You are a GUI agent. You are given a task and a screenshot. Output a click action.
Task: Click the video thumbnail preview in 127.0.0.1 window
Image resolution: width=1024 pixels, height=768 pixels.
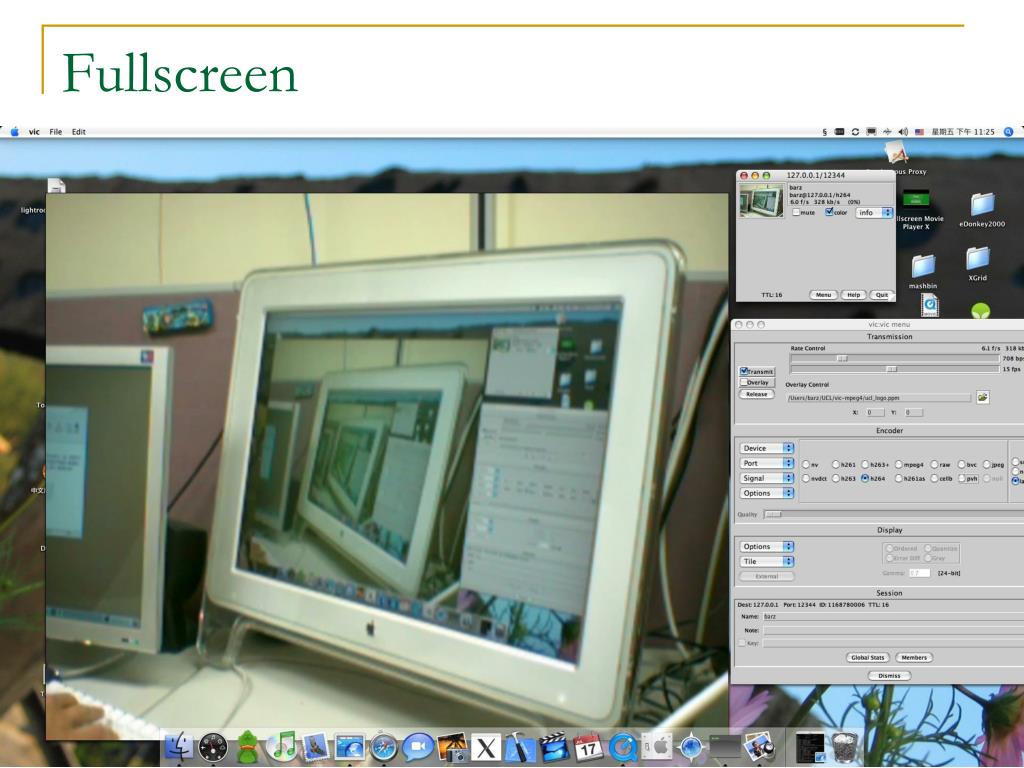pyautogui.click(x=761, y=200)
